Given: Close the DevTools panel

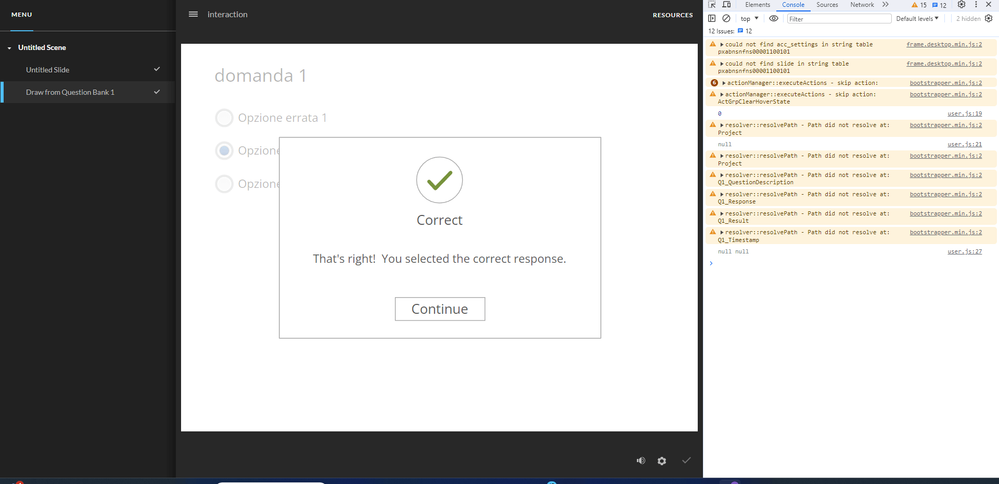Looking at the screenshot, I should pyautogui.click(x=988, y=4).
